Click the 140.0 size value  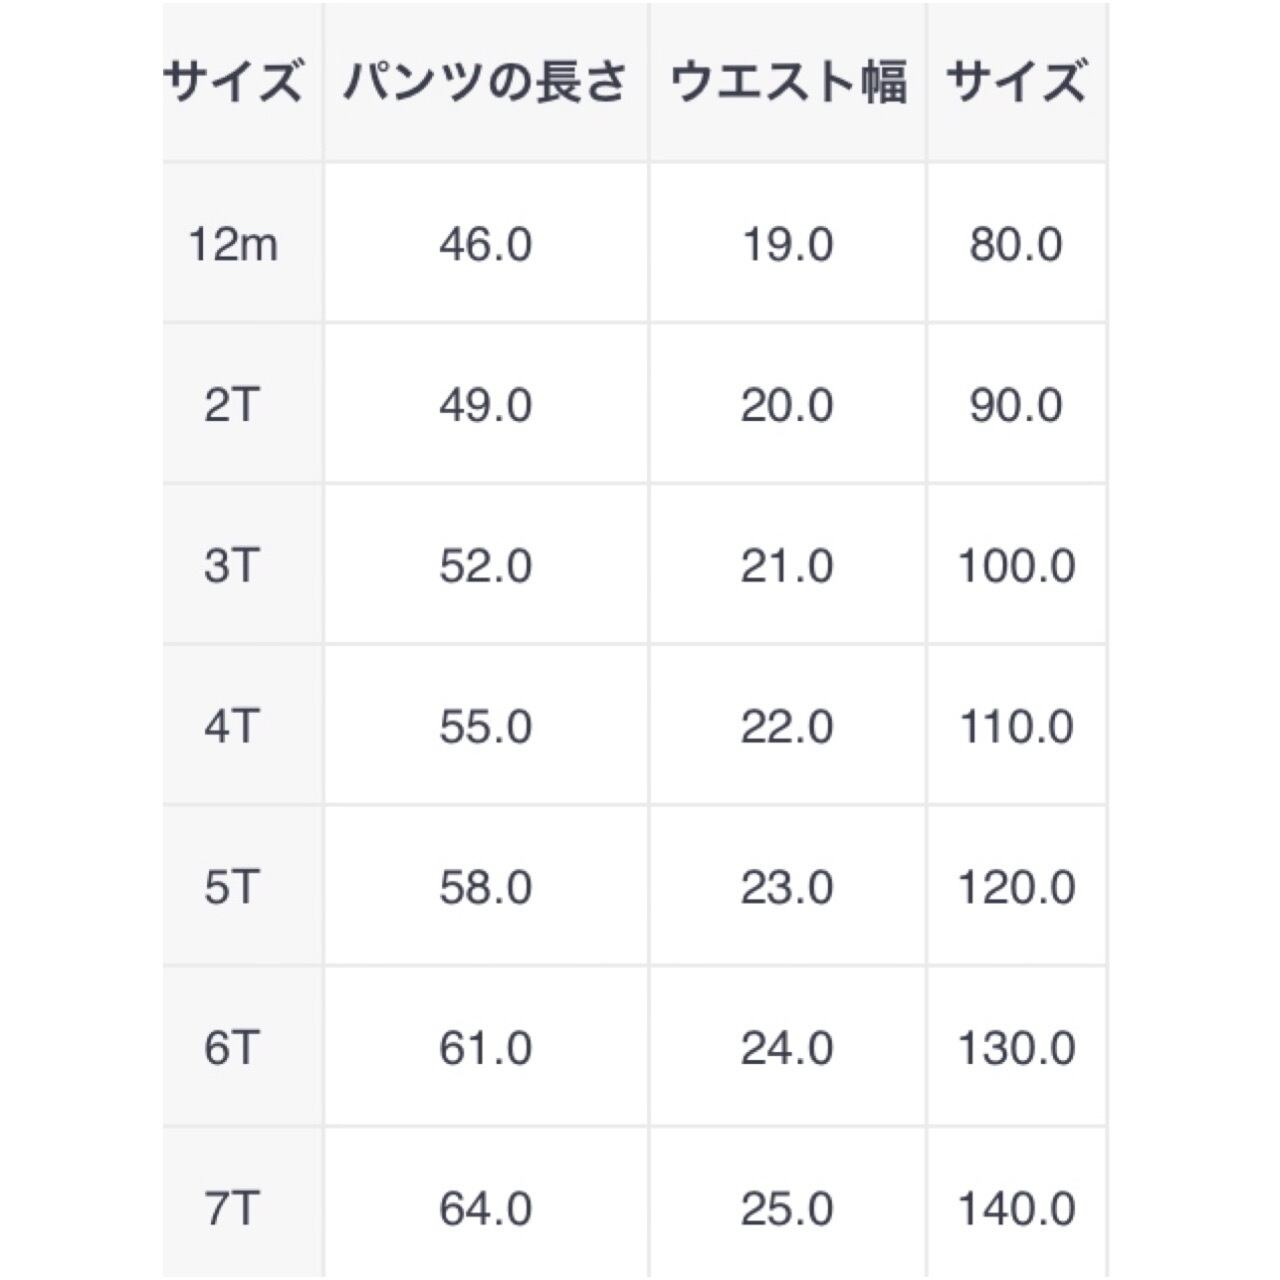(1016, 1210)
